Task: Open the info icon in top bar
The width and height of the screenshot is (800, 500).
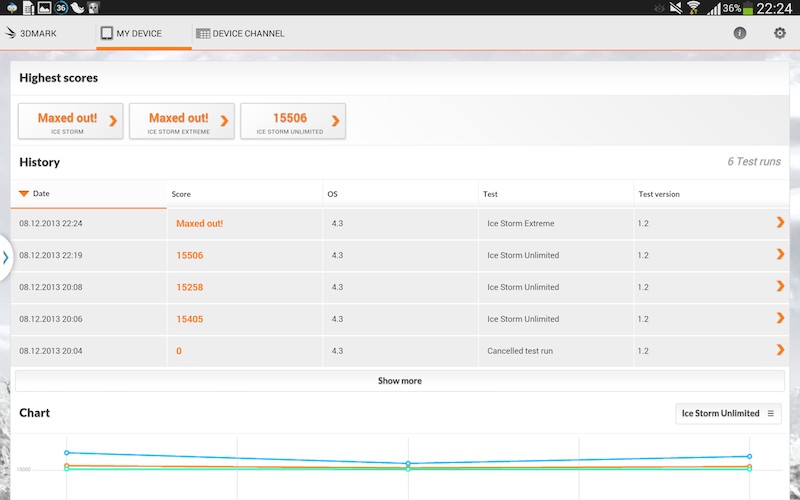Action: [x=739, y=33]
